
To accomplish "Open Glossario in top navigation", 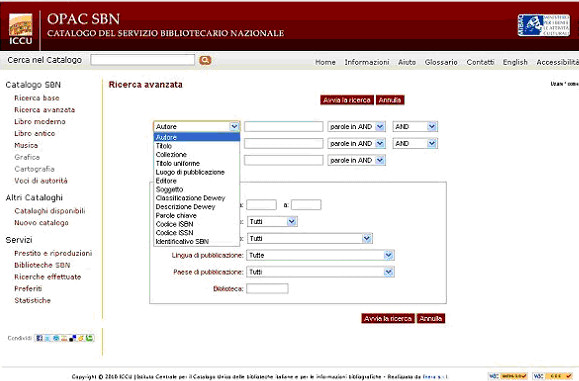I will click(441, 62).
